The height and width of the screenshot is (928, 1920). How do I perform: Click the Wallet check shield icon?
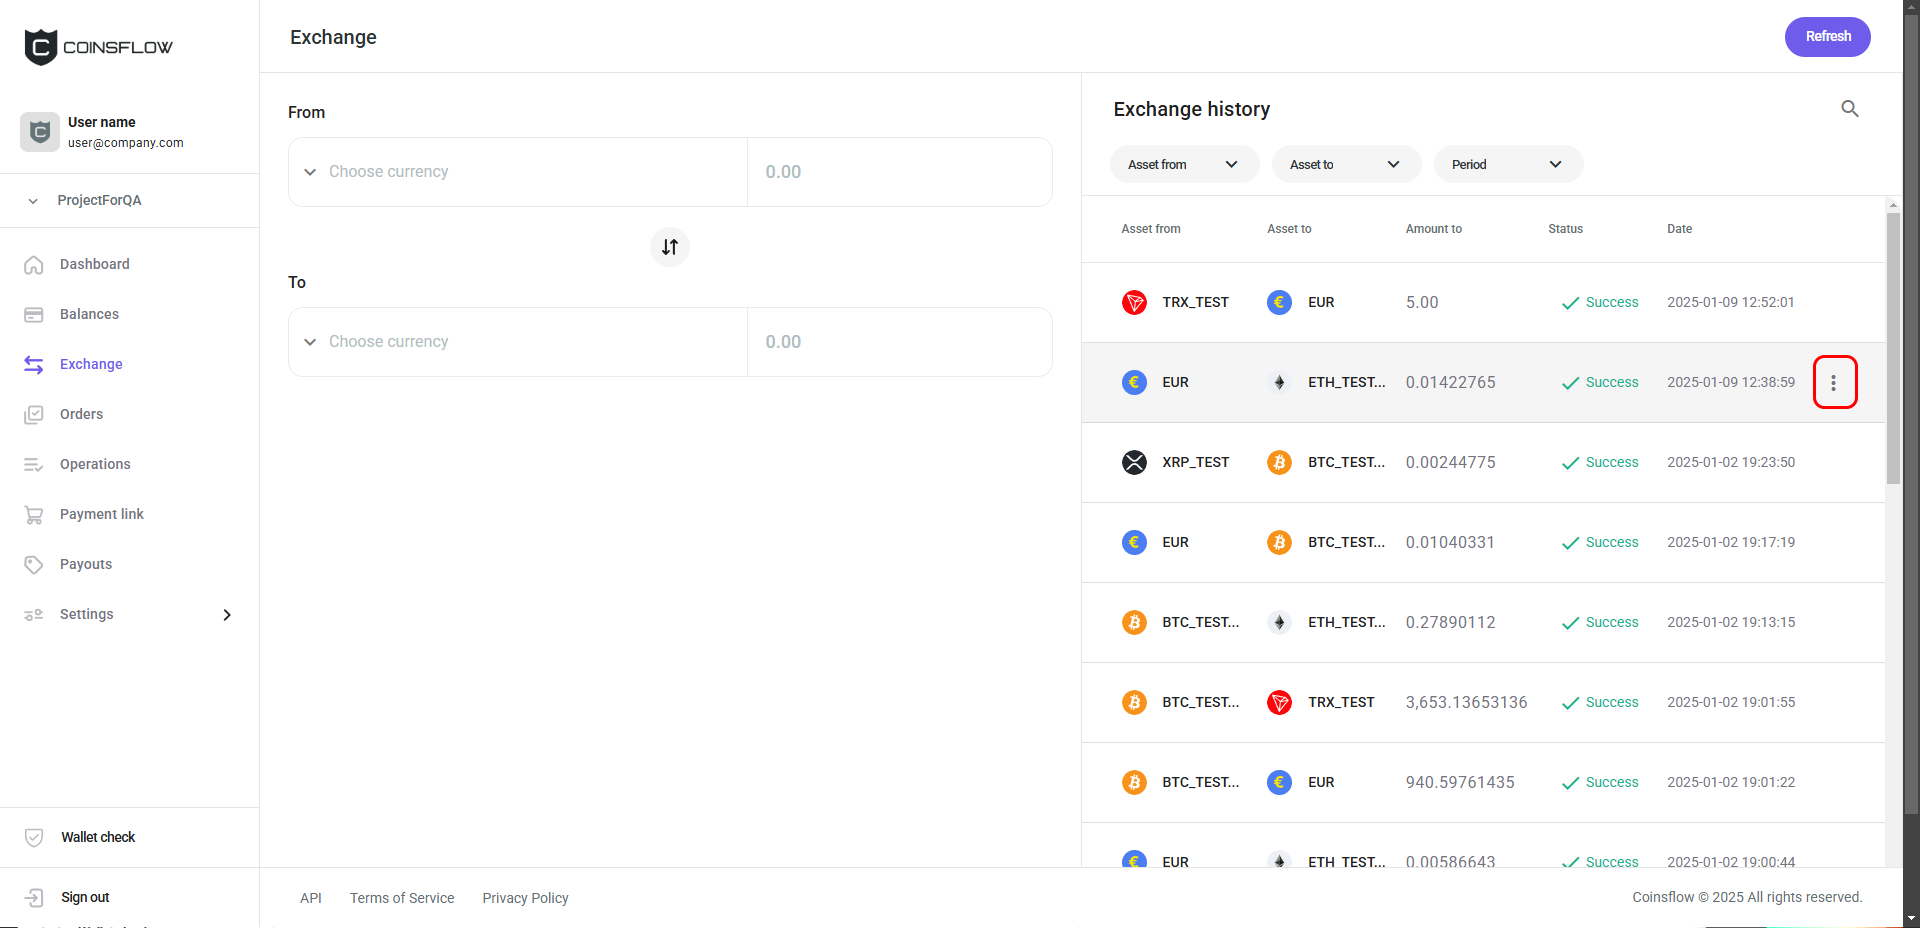[34, 837]
